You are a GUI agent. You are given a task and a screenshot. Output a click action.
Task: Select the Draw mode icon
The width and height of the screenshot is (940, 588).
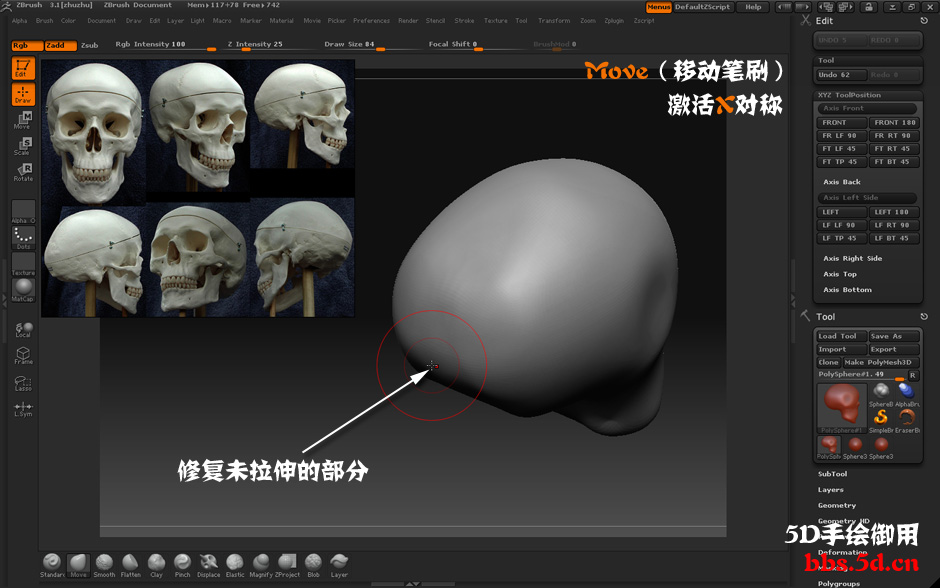click(23, 95)
